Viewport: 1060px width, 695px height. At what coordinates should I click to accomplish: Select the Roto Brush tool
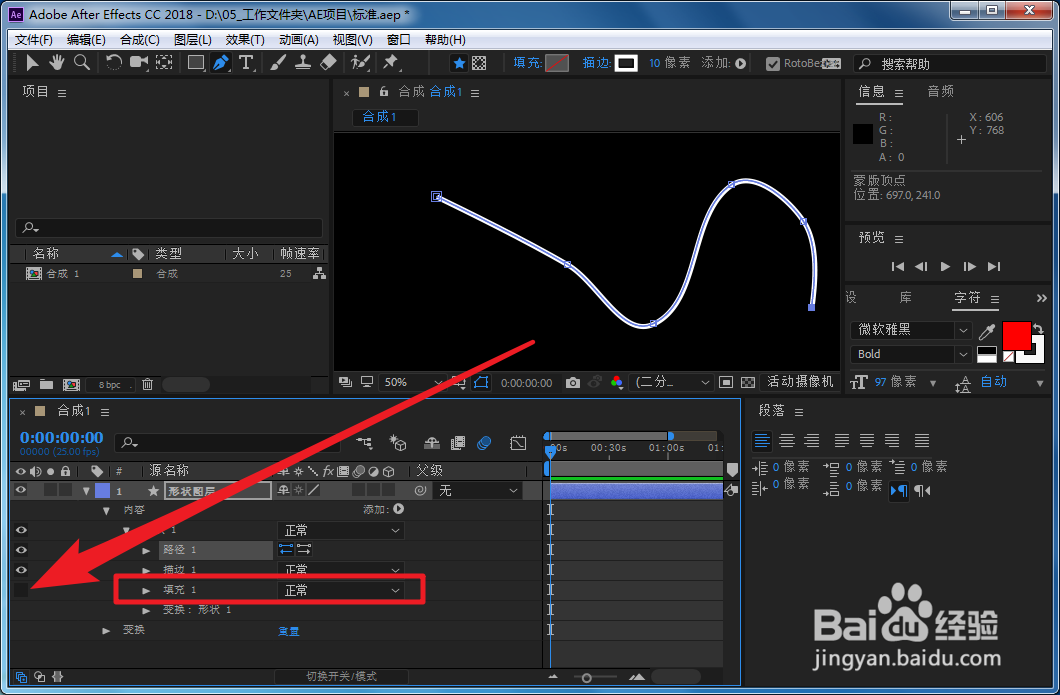[x=360, y=63]
